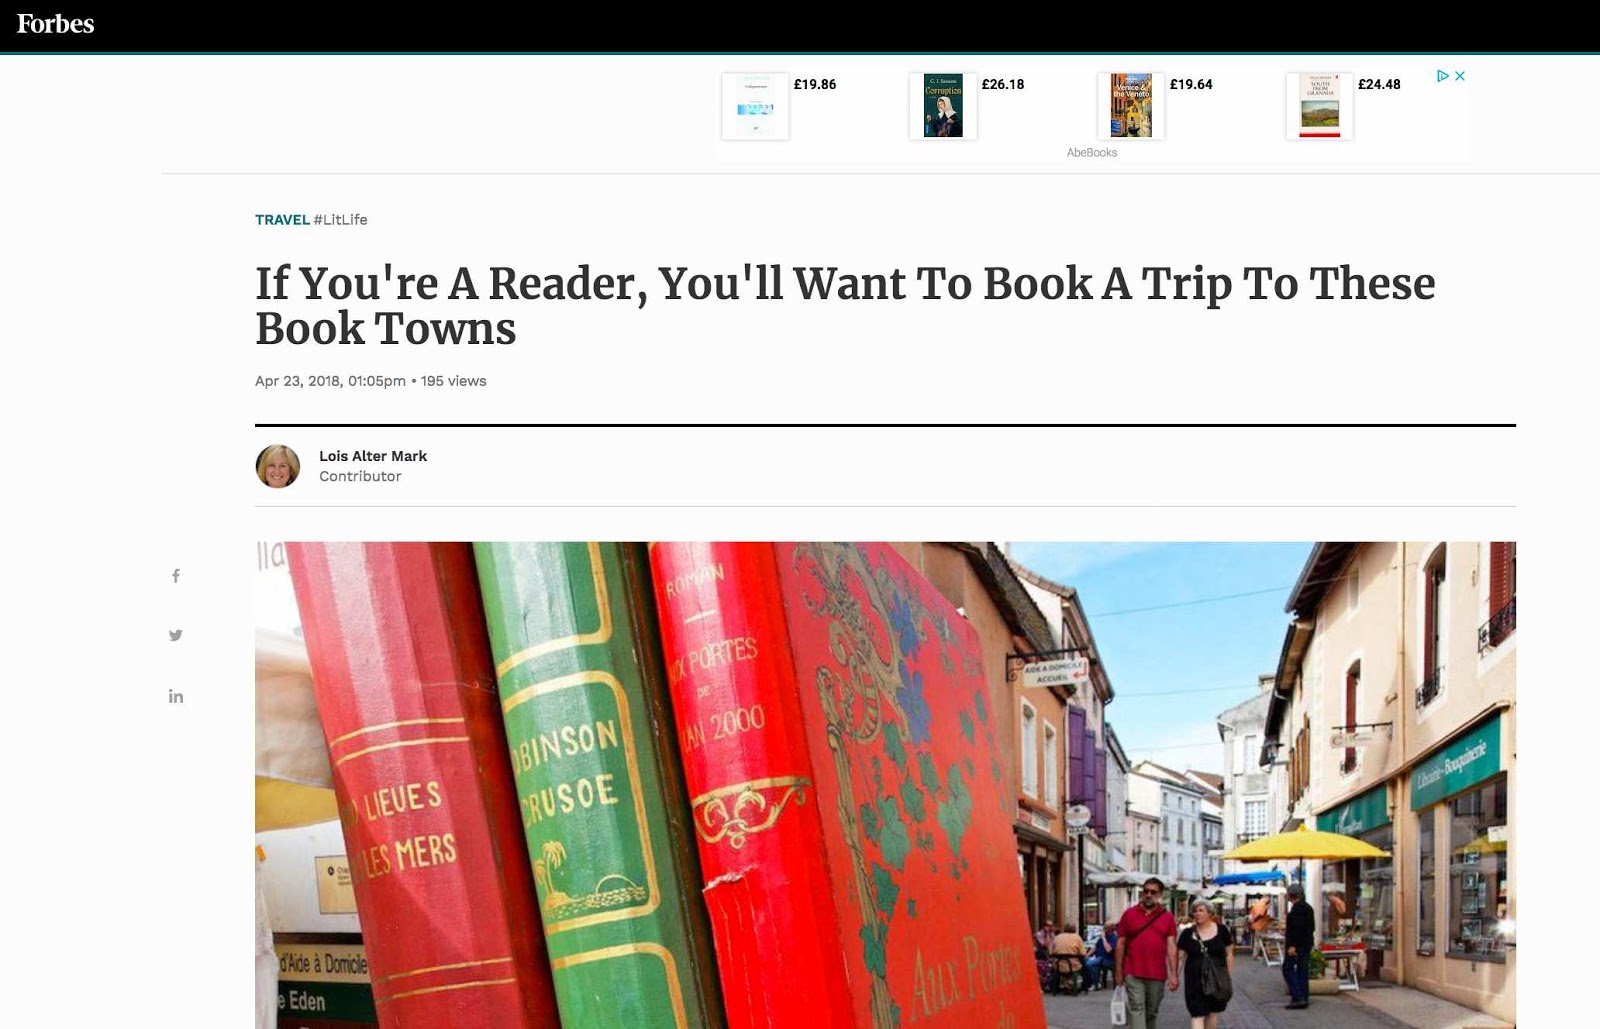1600x1029 pixels.
Task: Open the £24.48 book cover ad
Action: pyautogui.click(x=1319, y=106)
